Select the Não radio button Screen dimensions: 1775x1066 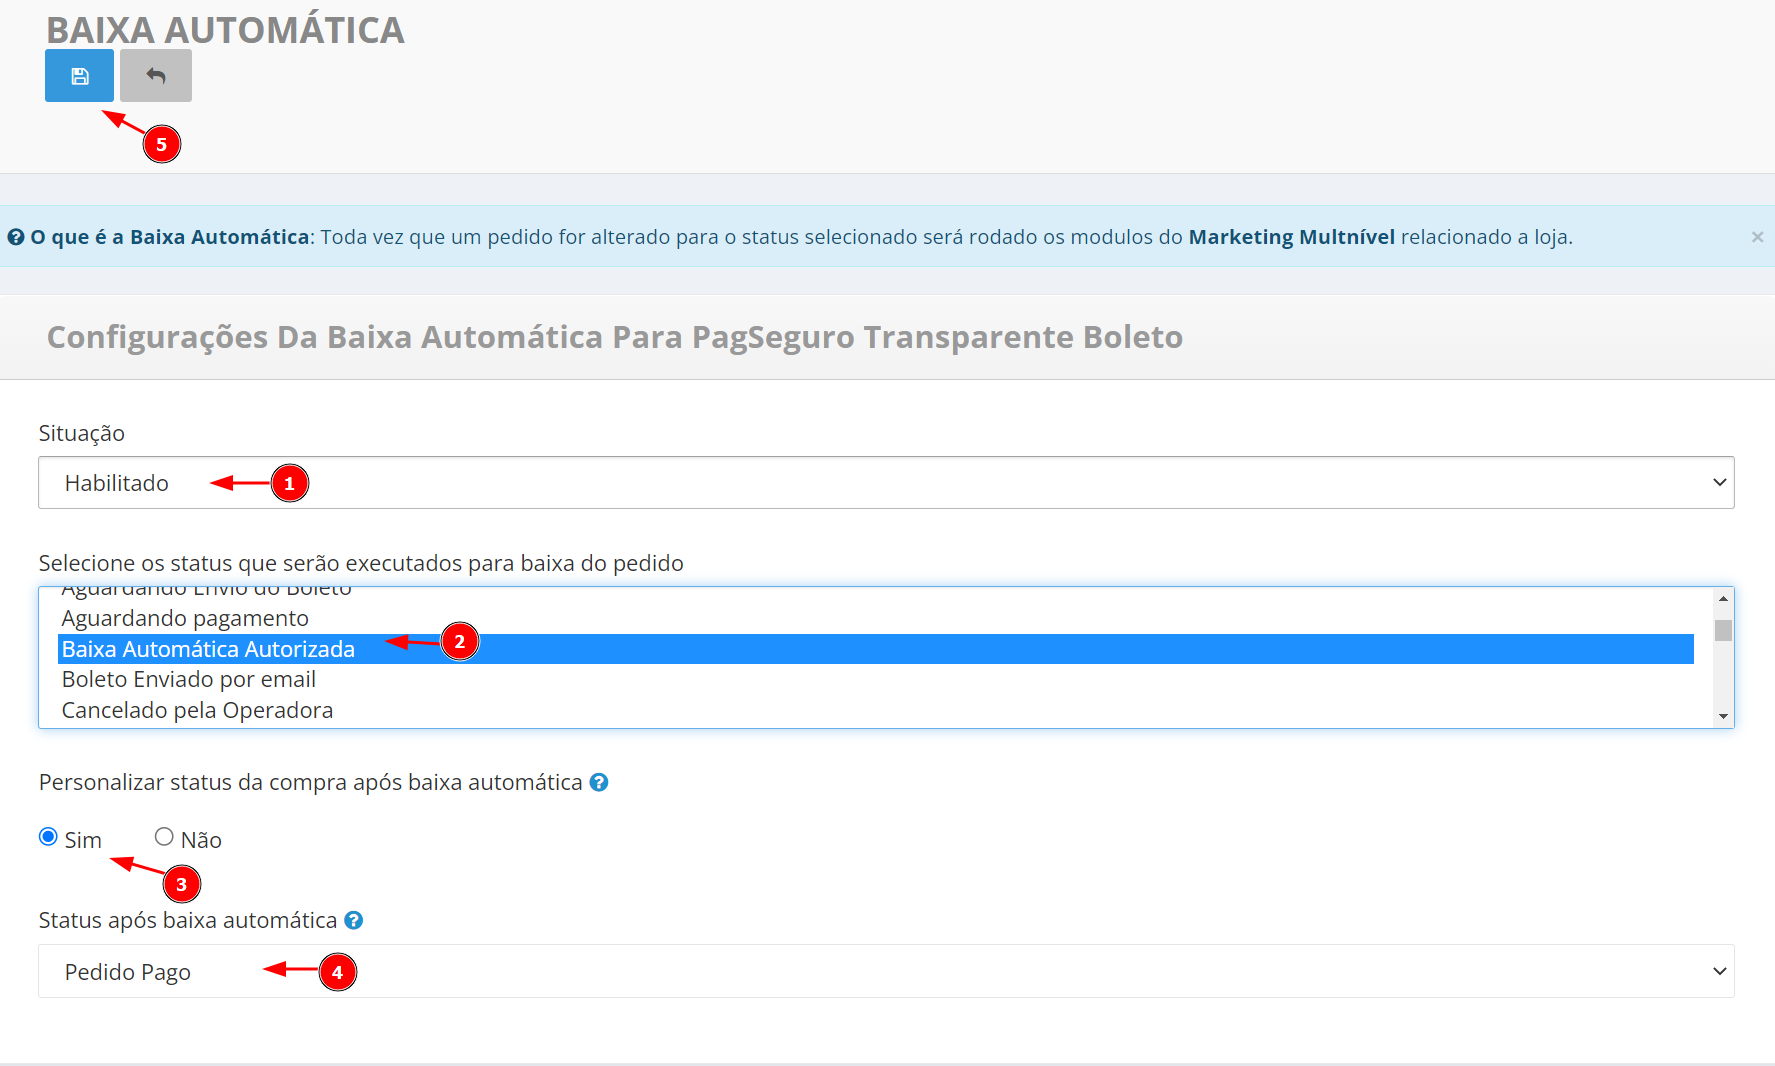click(164, 837)
